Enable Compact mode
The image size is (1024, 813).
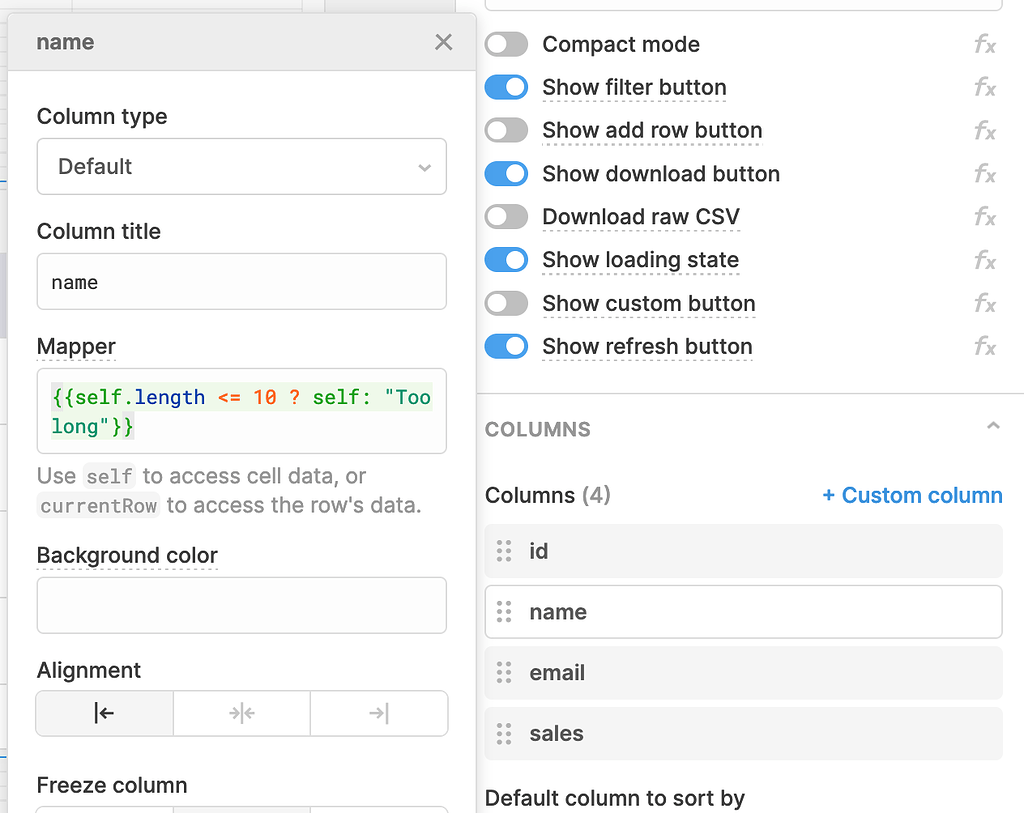click(x=506, y=44)
